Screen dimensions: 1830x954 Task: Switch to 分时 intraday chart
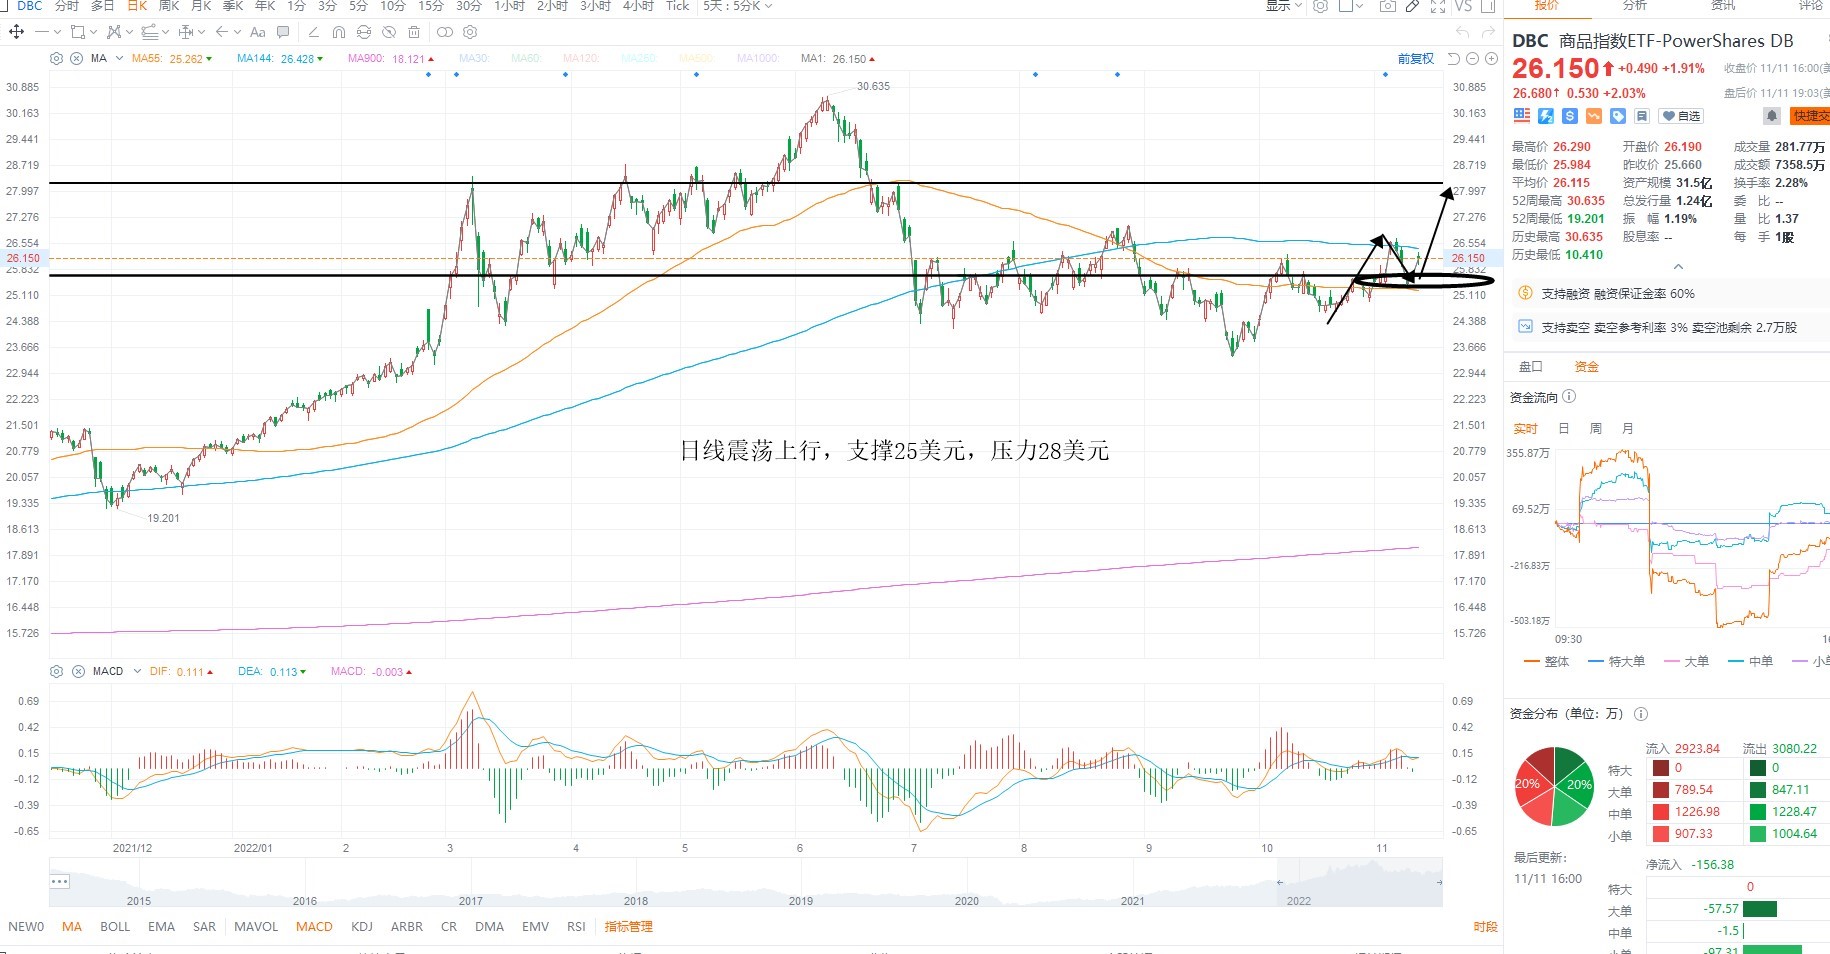(66, 6)
